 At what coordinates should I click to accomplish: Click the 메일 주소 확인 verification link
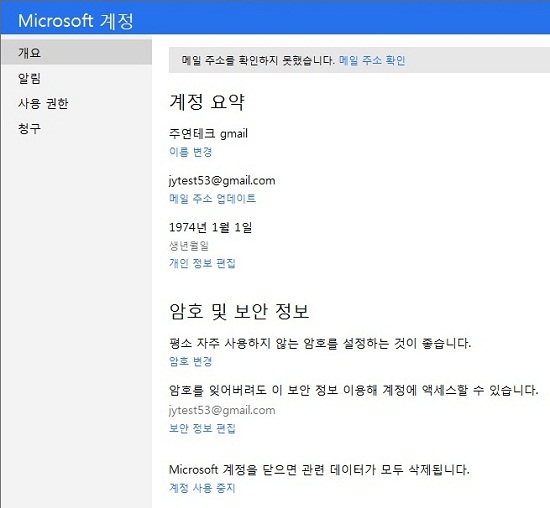pos(372,60)
